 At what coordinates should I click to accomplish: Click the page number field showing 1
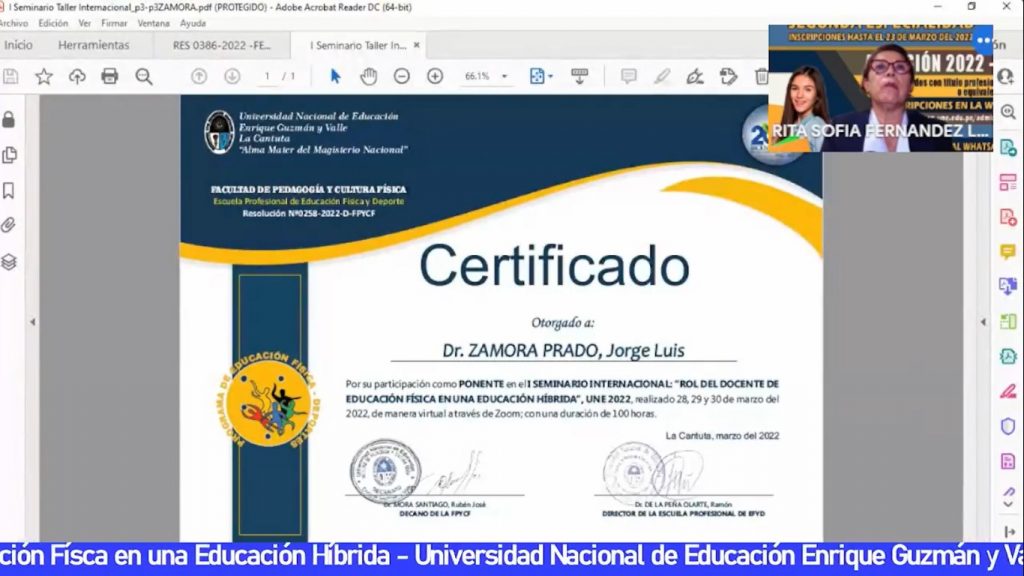click(x=267, y=76)
